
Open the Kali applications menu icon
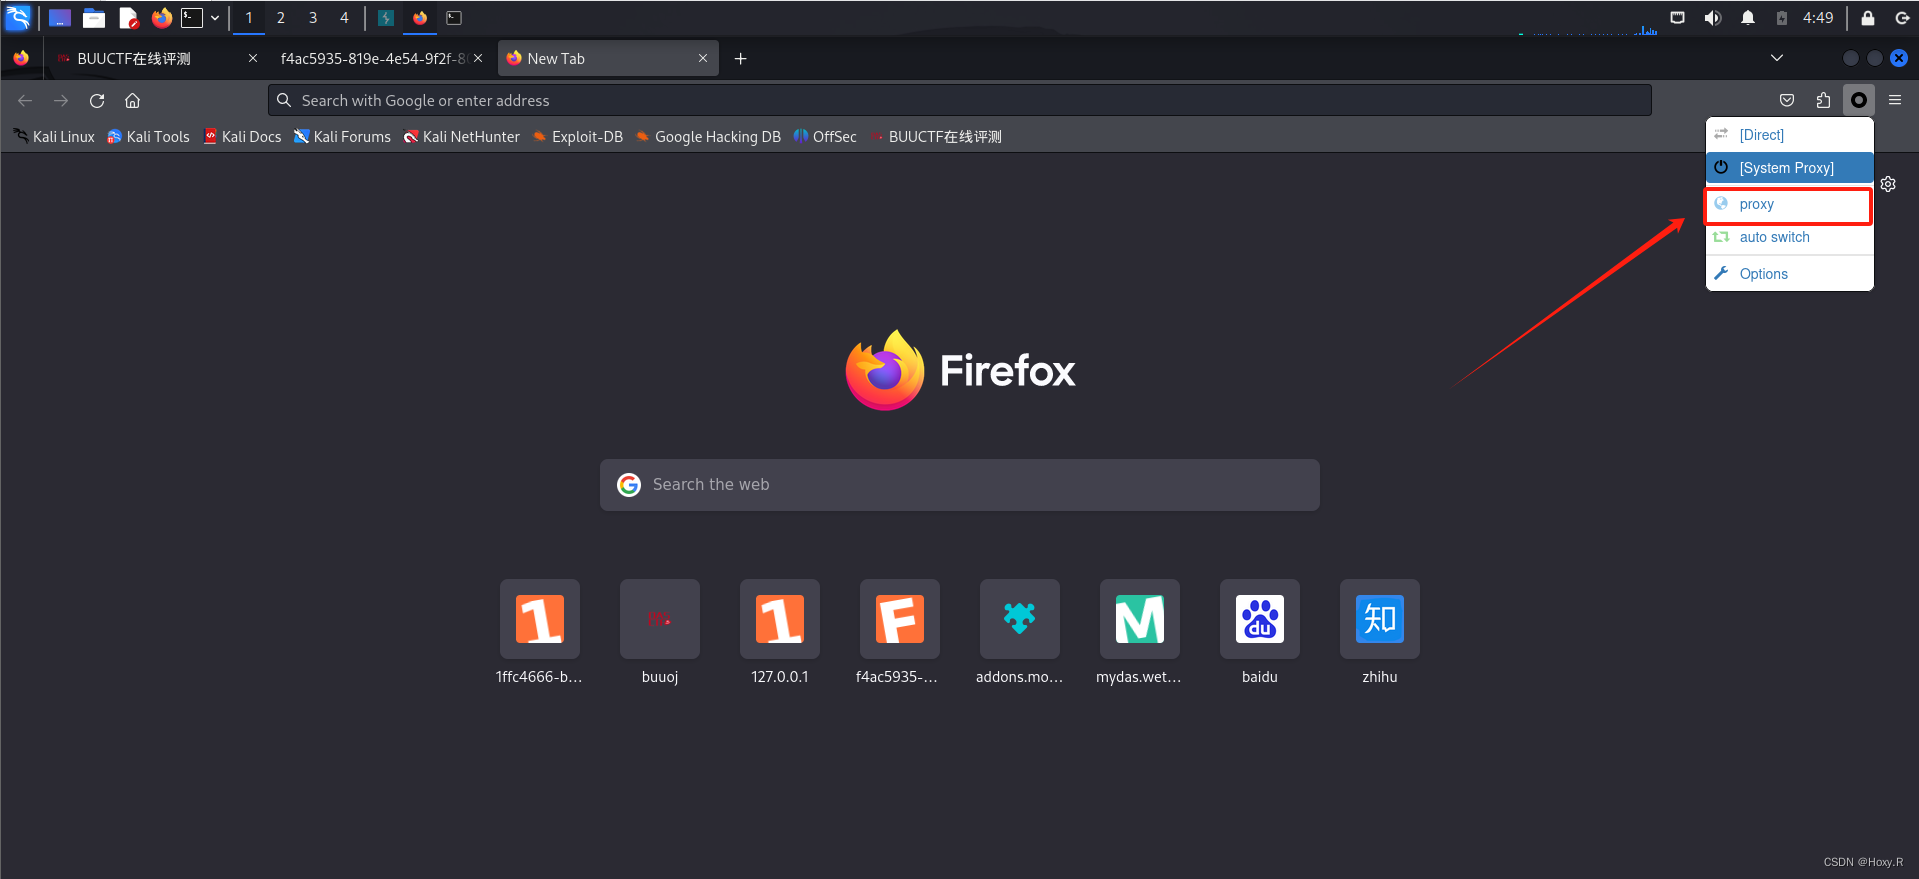[18, 17]
